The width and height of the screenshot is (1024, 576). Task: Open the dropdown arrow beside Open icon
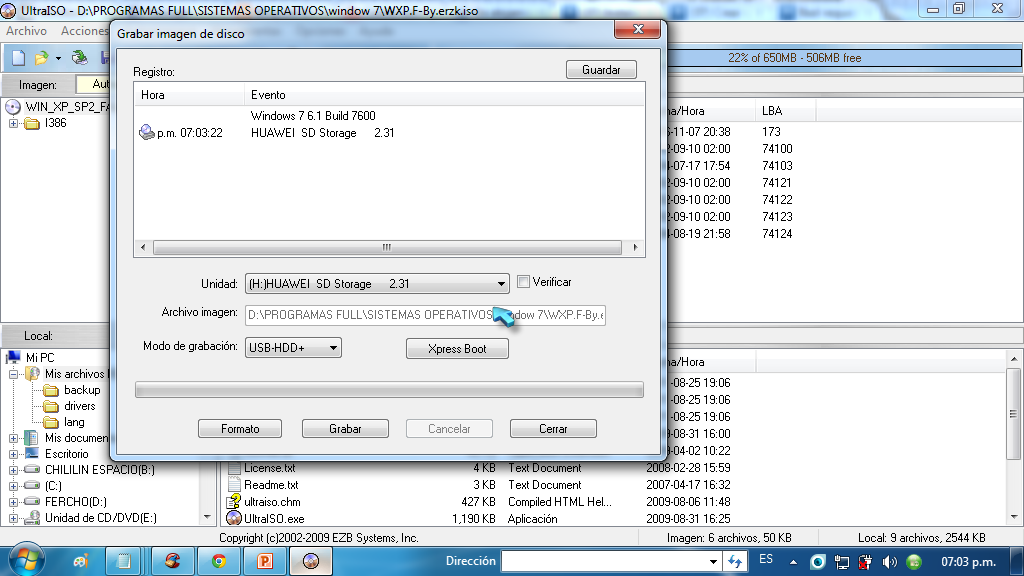click(x=58, y=59)
